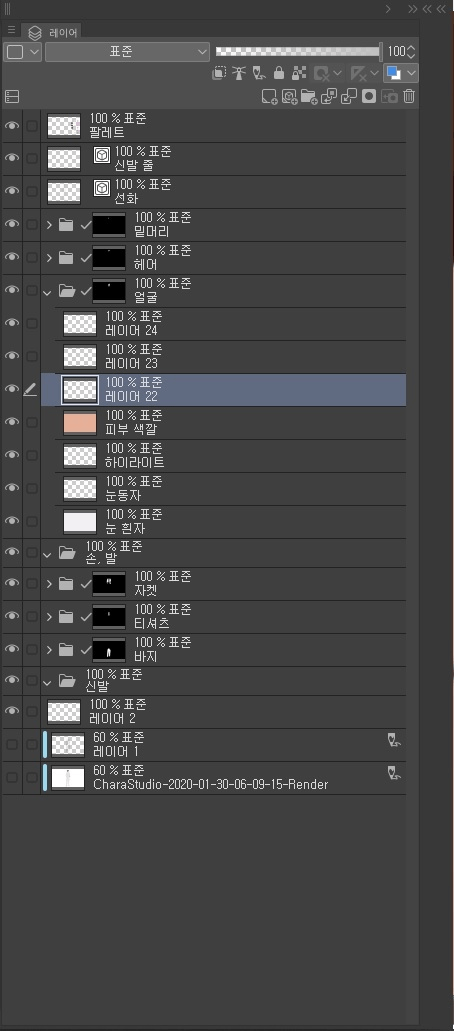The width and height of the screenshot is (454, 1031).
Task: Set as draft layer icon in toolbar
Action: click(x=259, y=73)
